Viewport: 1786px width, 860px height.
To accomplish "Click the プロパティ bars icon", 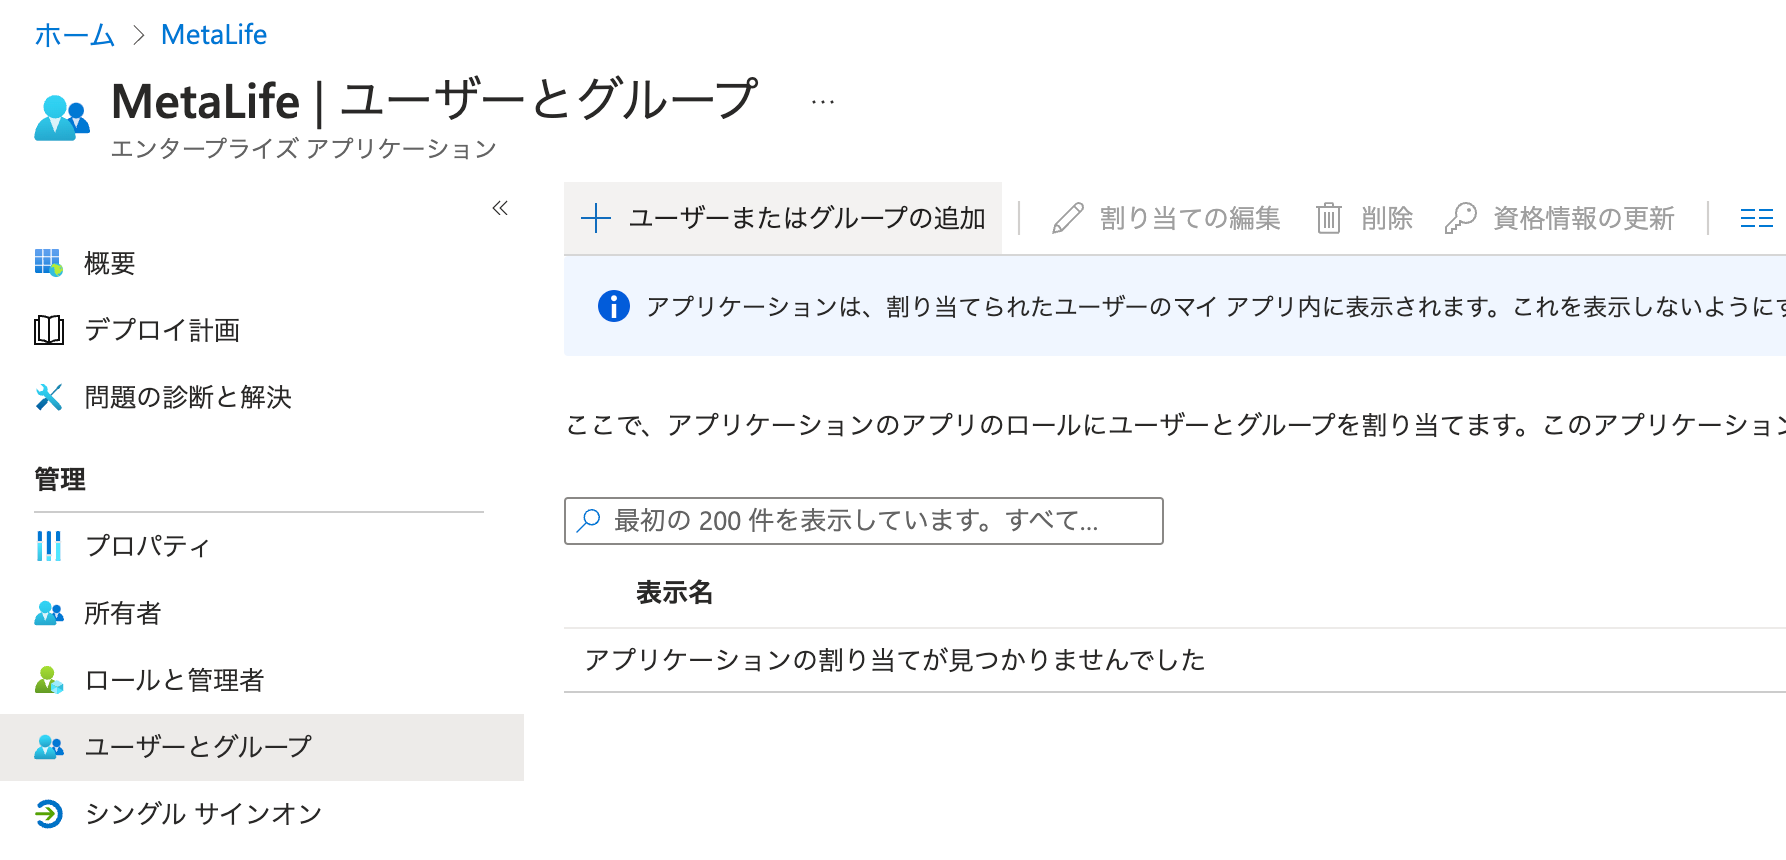I will (49, 546).
